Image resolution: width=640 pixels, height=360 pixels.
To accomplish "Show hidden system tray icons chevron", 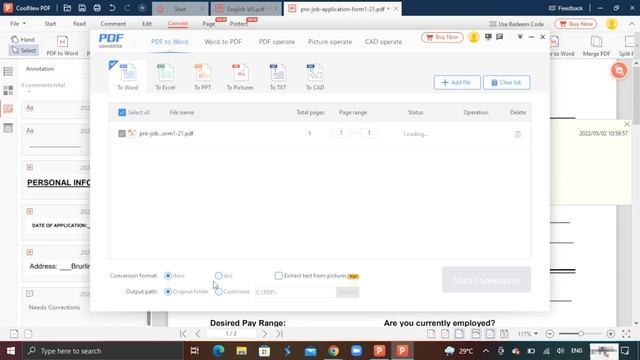I will (486, 351).
